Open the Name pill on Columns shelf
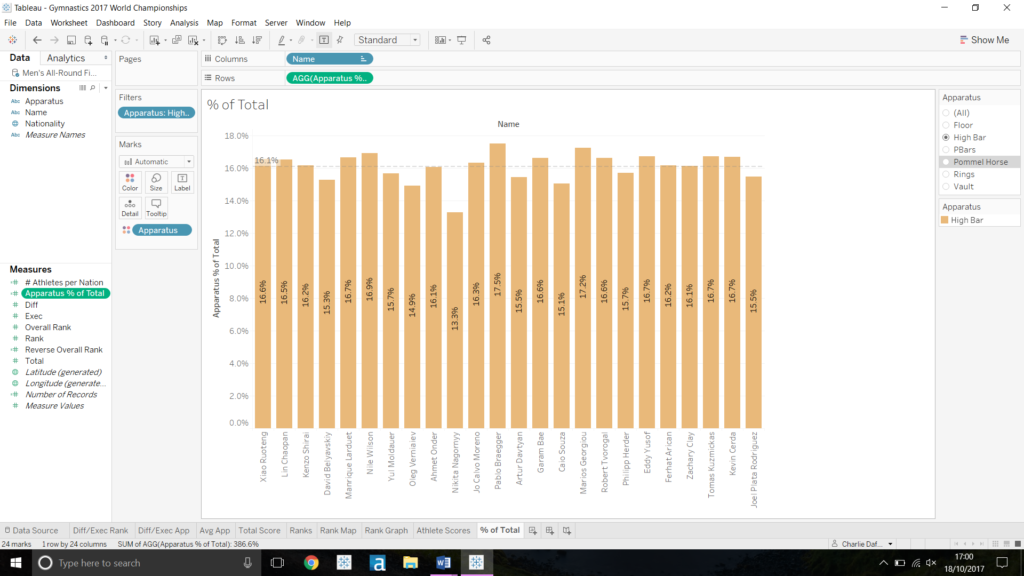The image size is (1024, 576). 329,59
